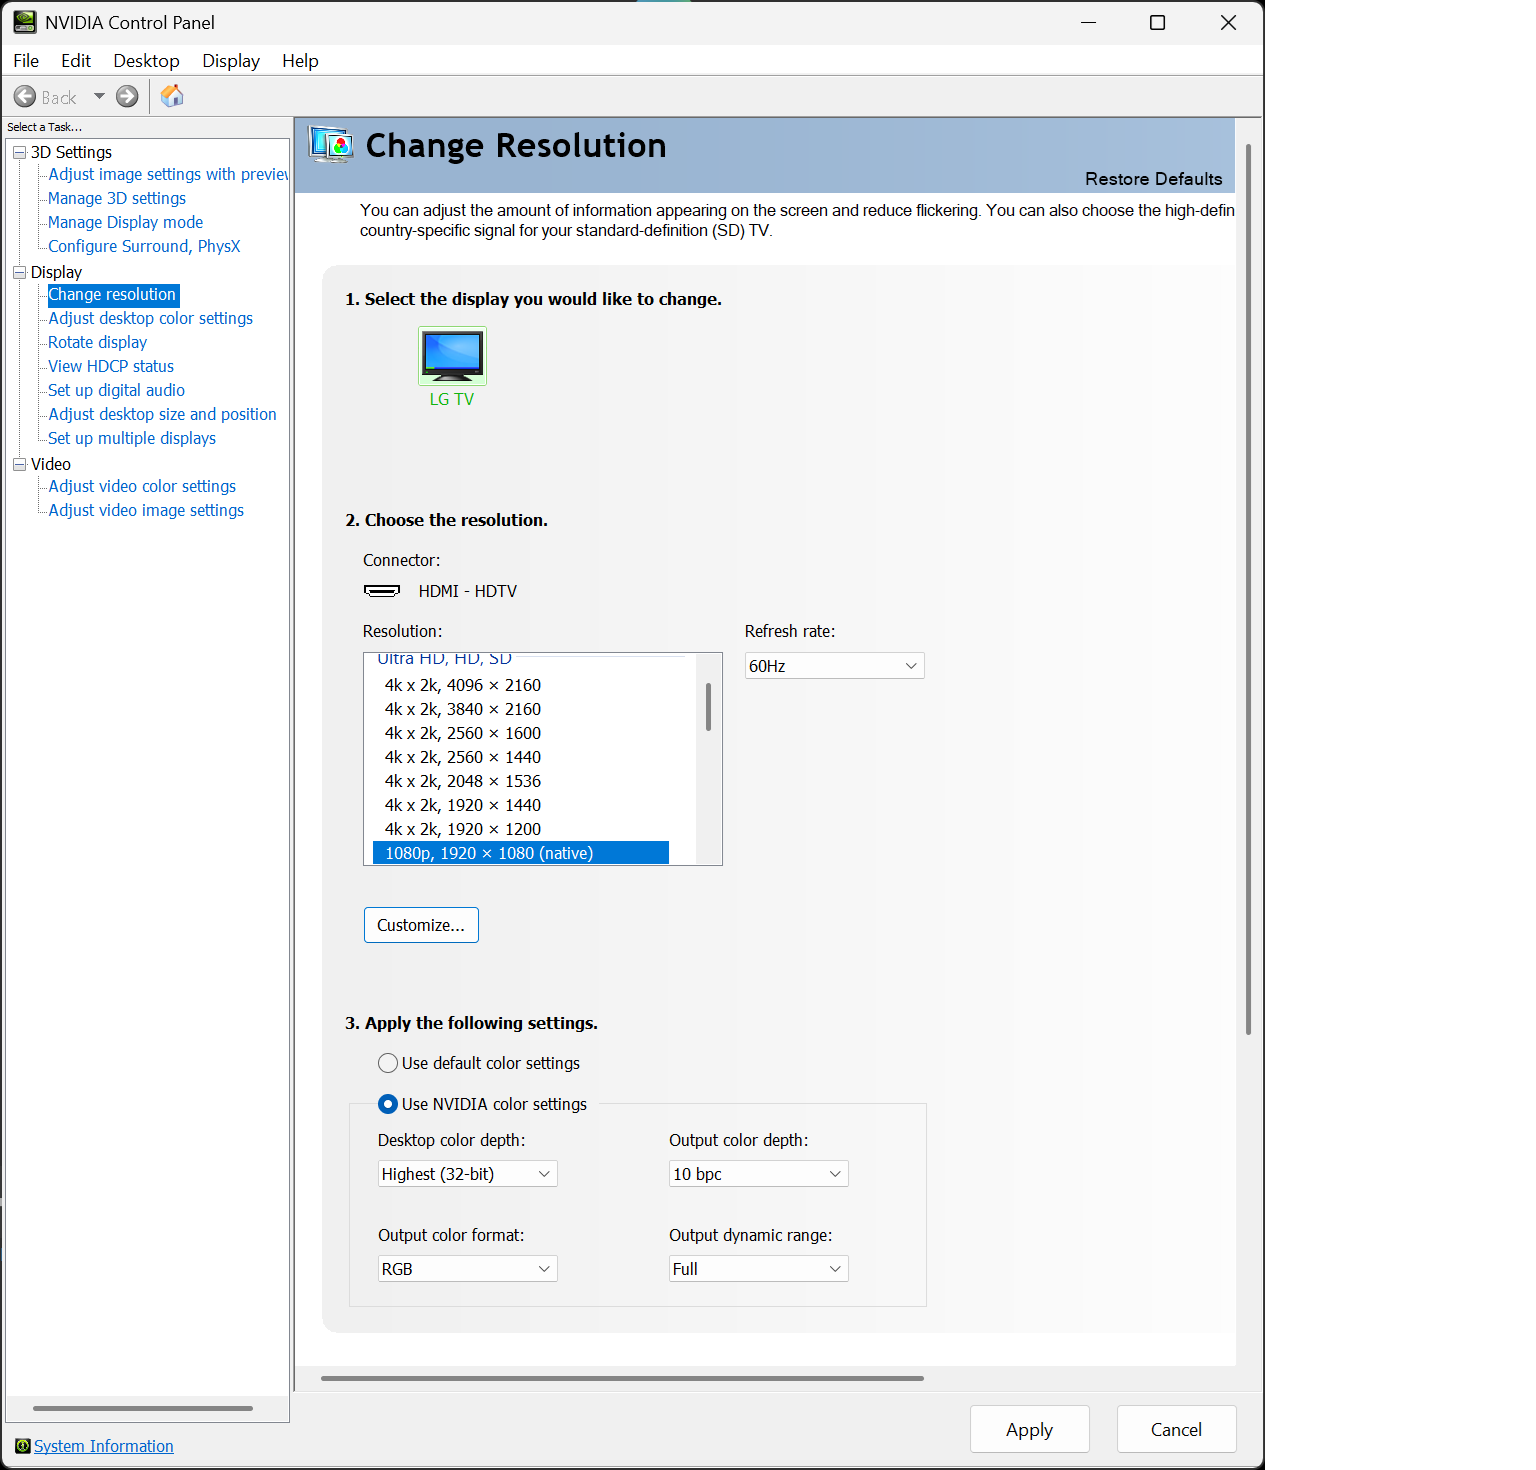Open the Back history dropdown arrow
This screenshot has width=1536, height=1470.
(x=99, y=97)
